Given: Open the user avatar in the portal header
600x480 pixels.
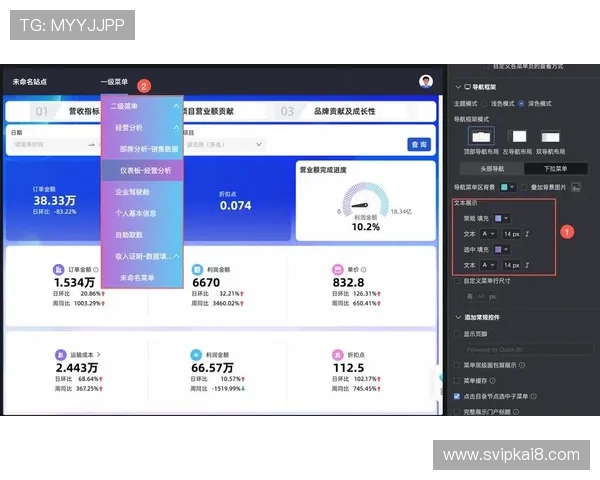Looking at the screenshot, I should [426, 81].
